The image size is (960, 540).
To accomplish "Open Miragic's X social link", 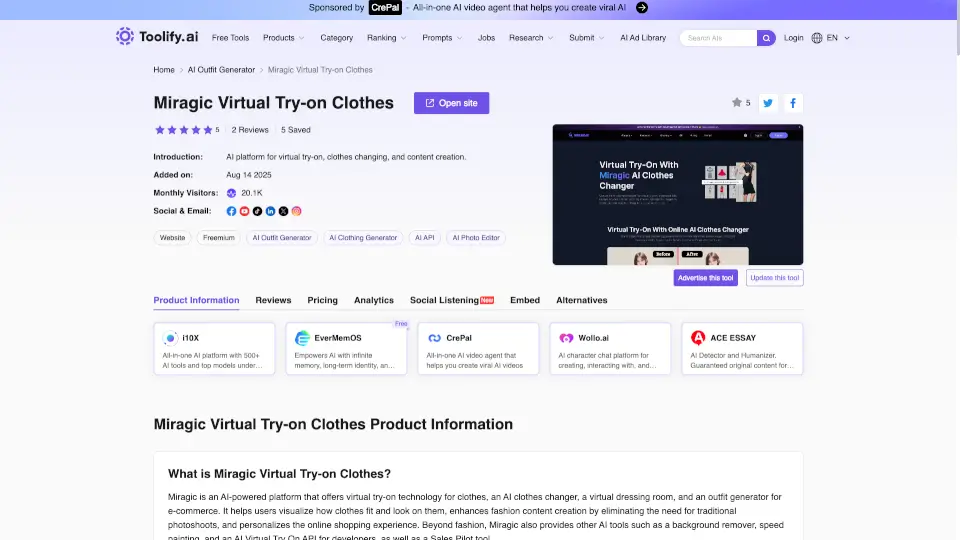I will tap(283, 211).
